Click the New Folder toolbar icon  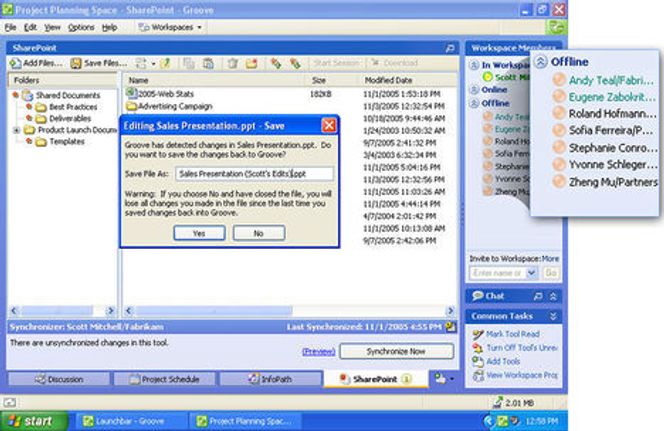pyautogui.click(x=252, y=64)
